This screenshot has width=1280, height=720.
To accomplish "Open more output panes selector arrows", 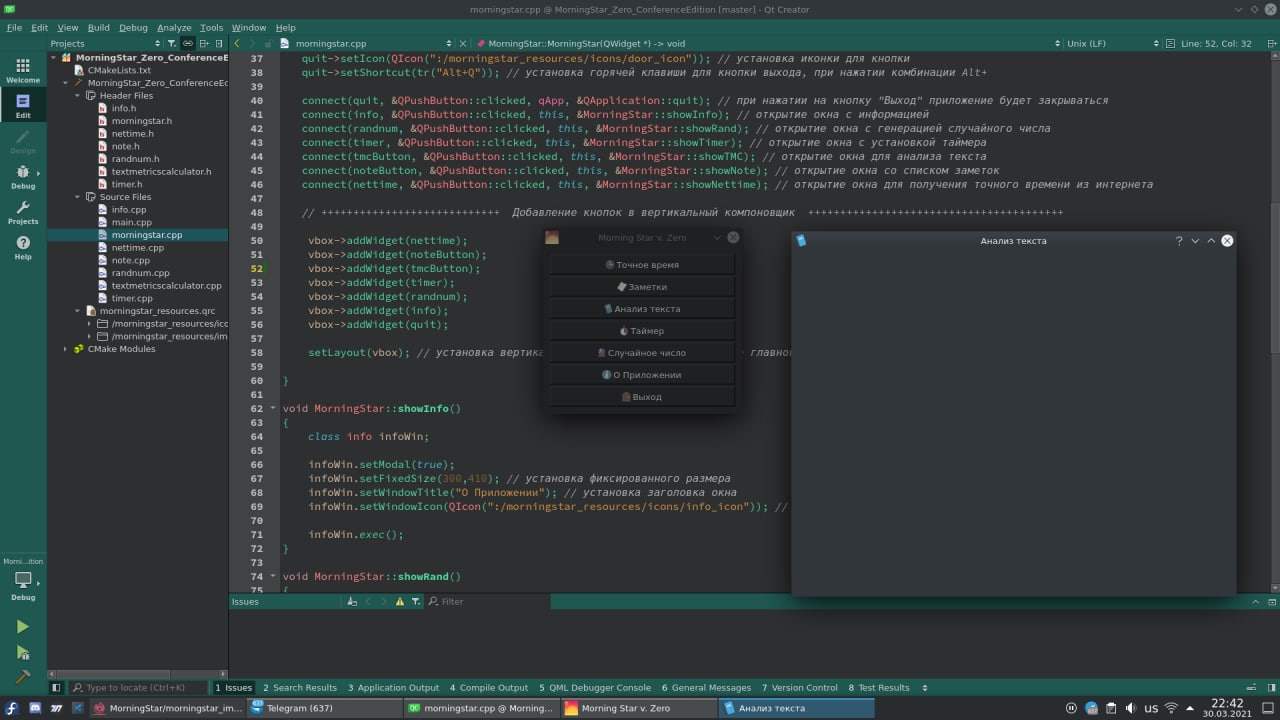I will [x=924, y=688].
